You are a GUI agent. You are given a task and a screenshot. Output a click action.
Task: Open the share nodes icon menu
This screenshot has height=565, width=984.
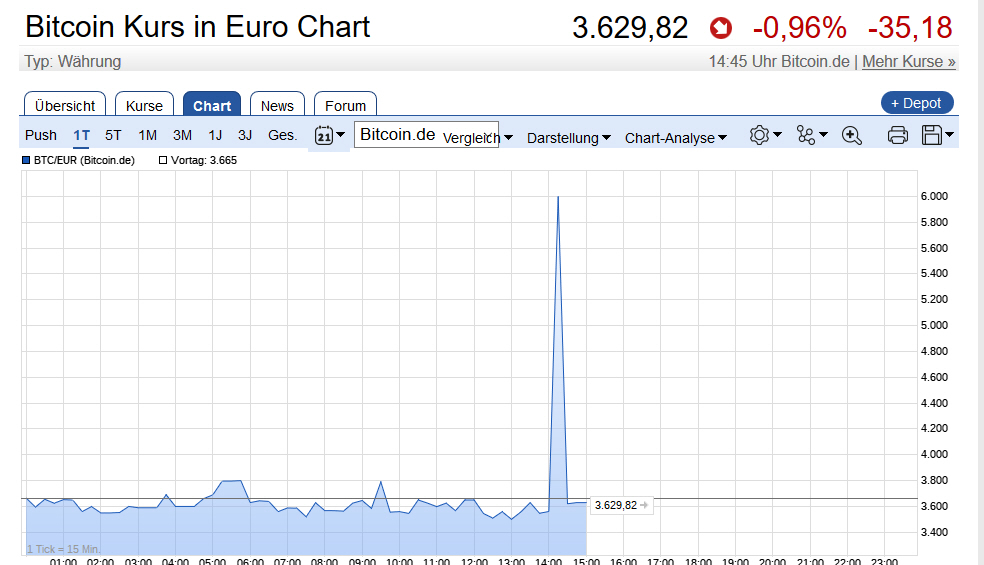click(x=805, y=135)
